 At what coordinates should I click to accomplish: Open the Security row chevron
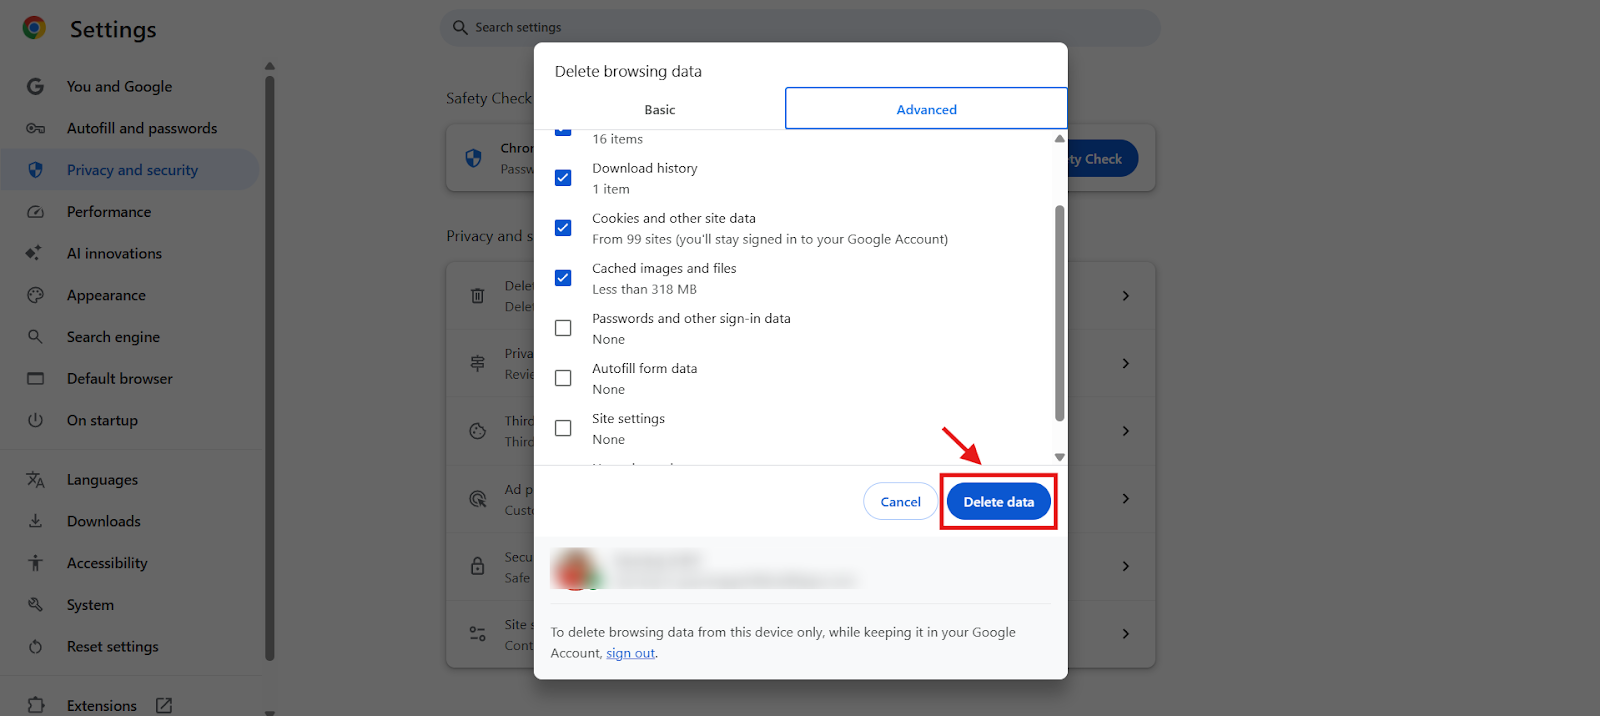(1126, 566)
